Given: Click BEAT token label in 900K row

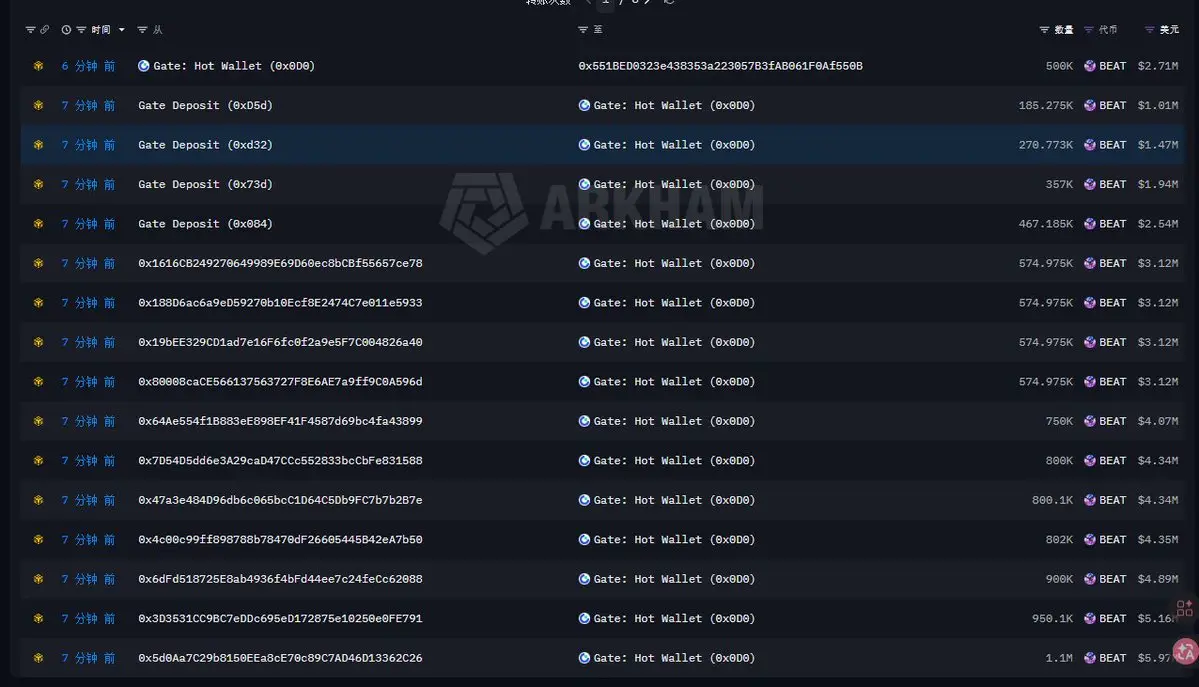Looking at the screenshot, I should (x=1113, y=579).
